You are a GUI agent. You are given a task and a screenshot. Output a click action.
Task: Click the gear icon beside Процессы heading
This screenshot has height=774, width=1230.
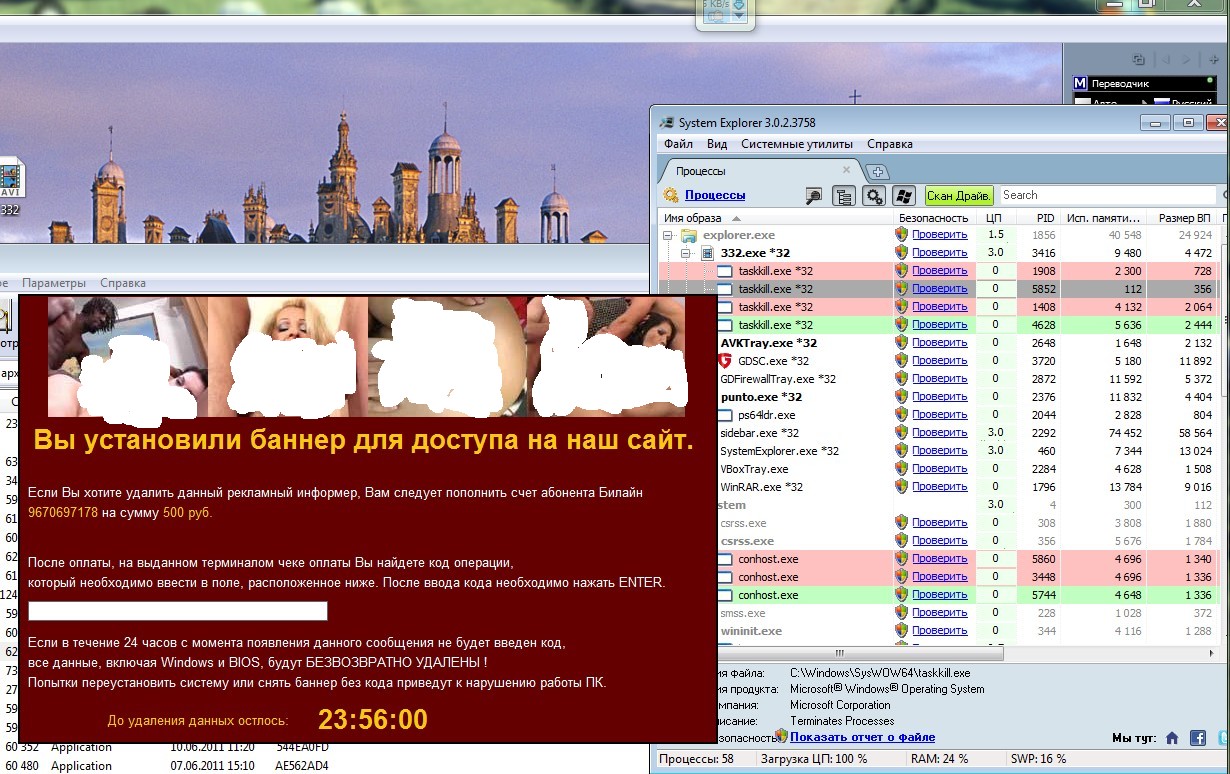tap(670, 195)
